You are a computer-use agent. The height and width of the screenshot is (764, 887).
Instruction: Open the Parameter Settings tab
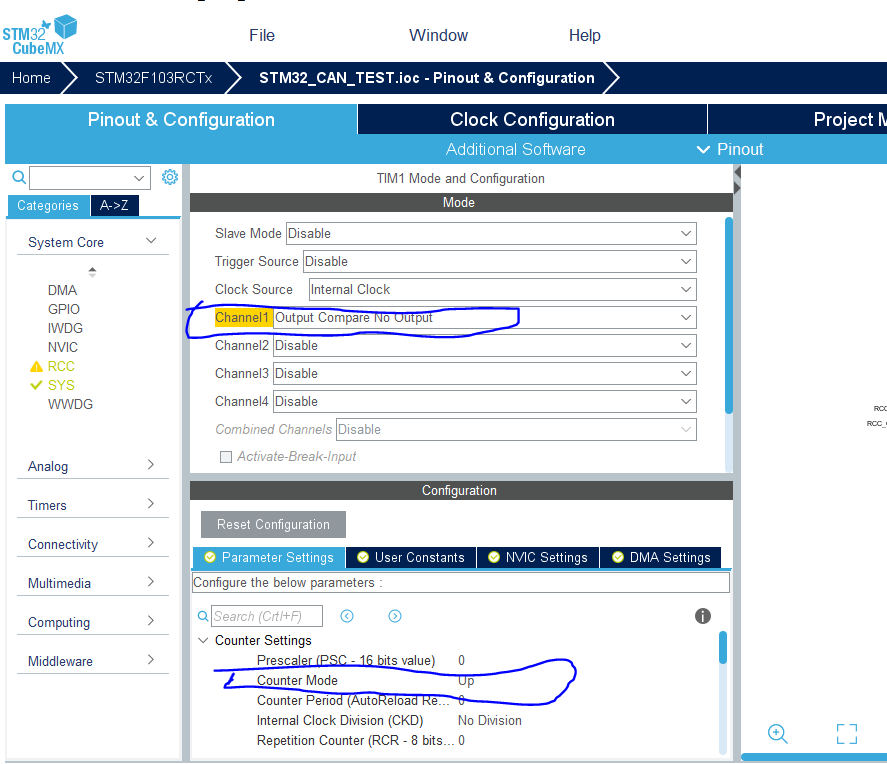click(x=269, y=558)
